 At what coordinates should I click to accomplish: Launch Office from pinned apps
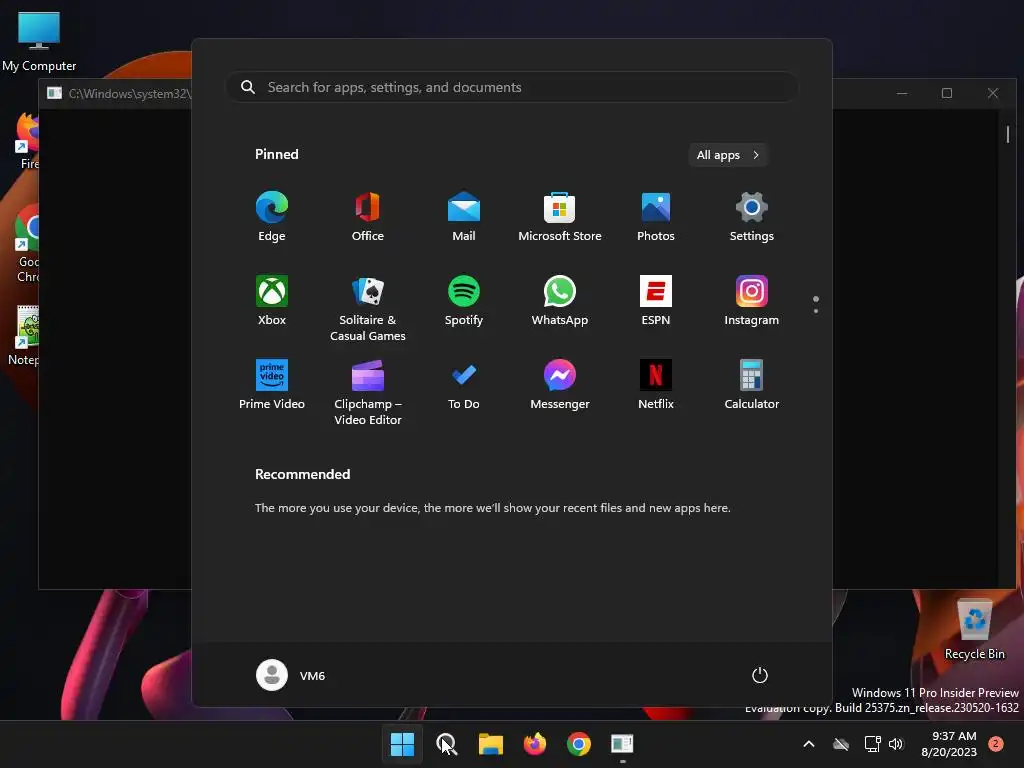(368, 217)
